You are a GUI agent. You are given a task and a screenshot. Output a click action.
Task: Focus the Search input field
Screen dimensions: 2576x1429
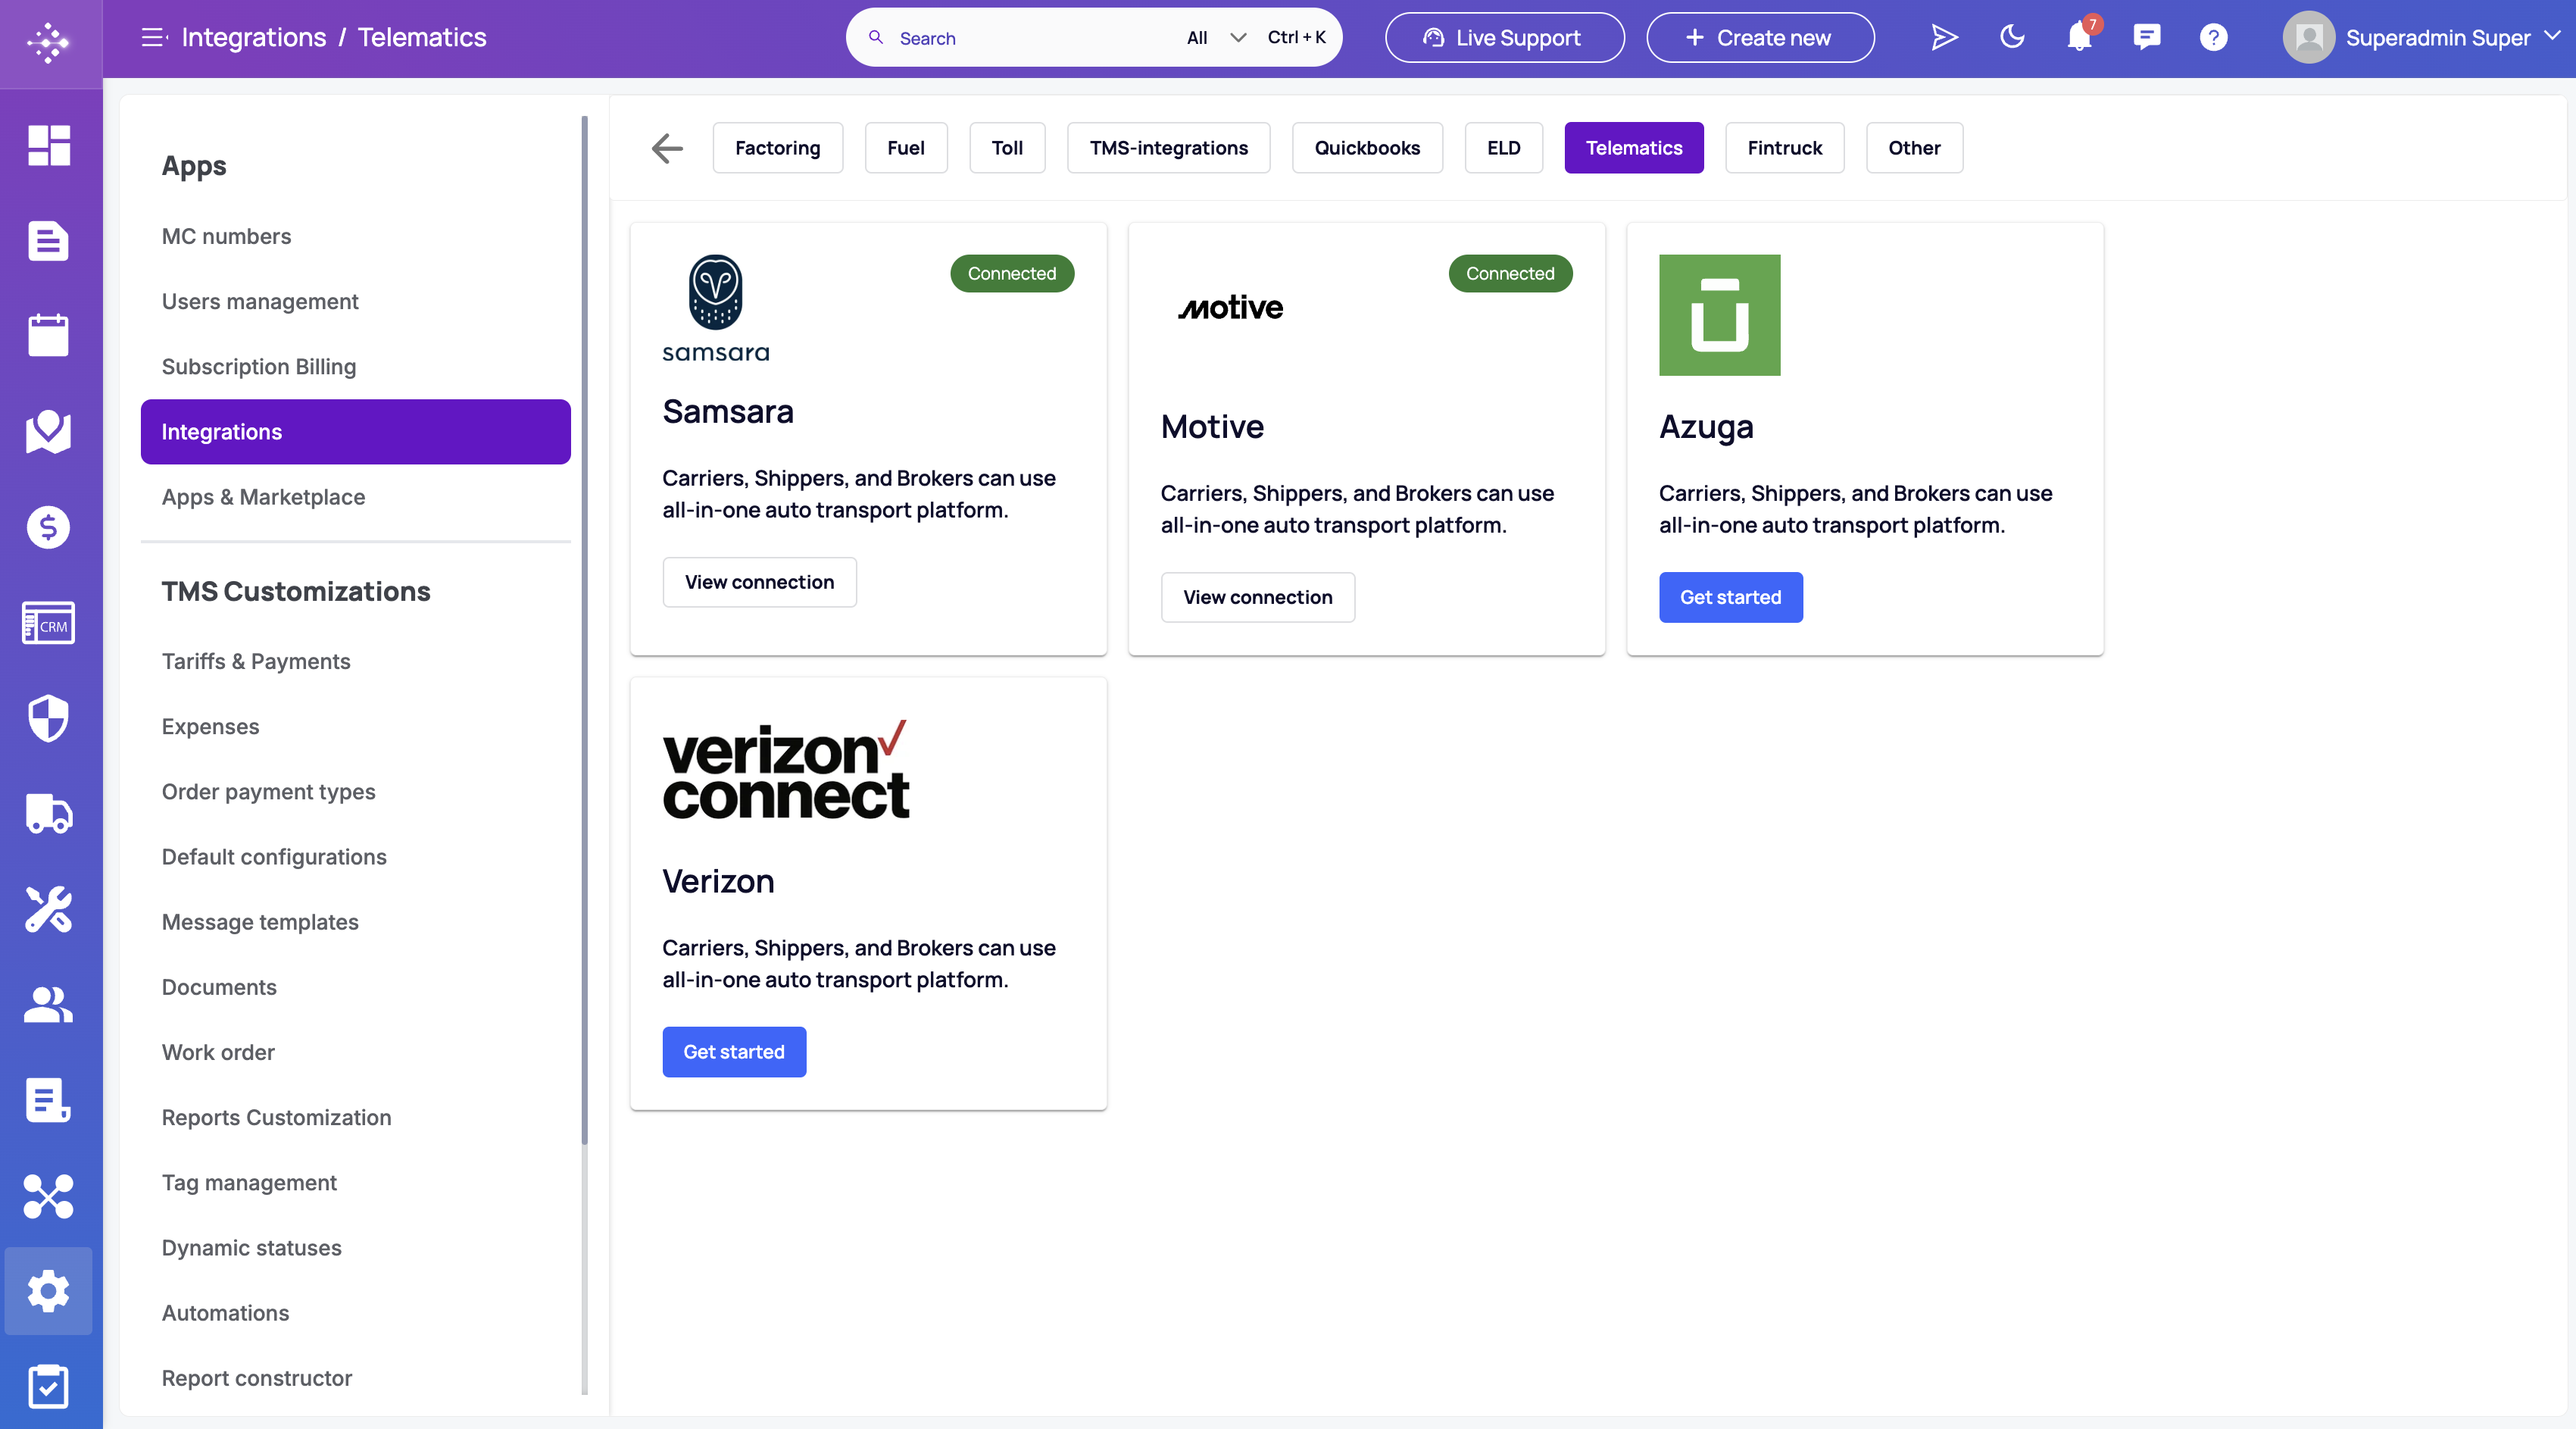pyautogui.click(x=1030, y=38)
